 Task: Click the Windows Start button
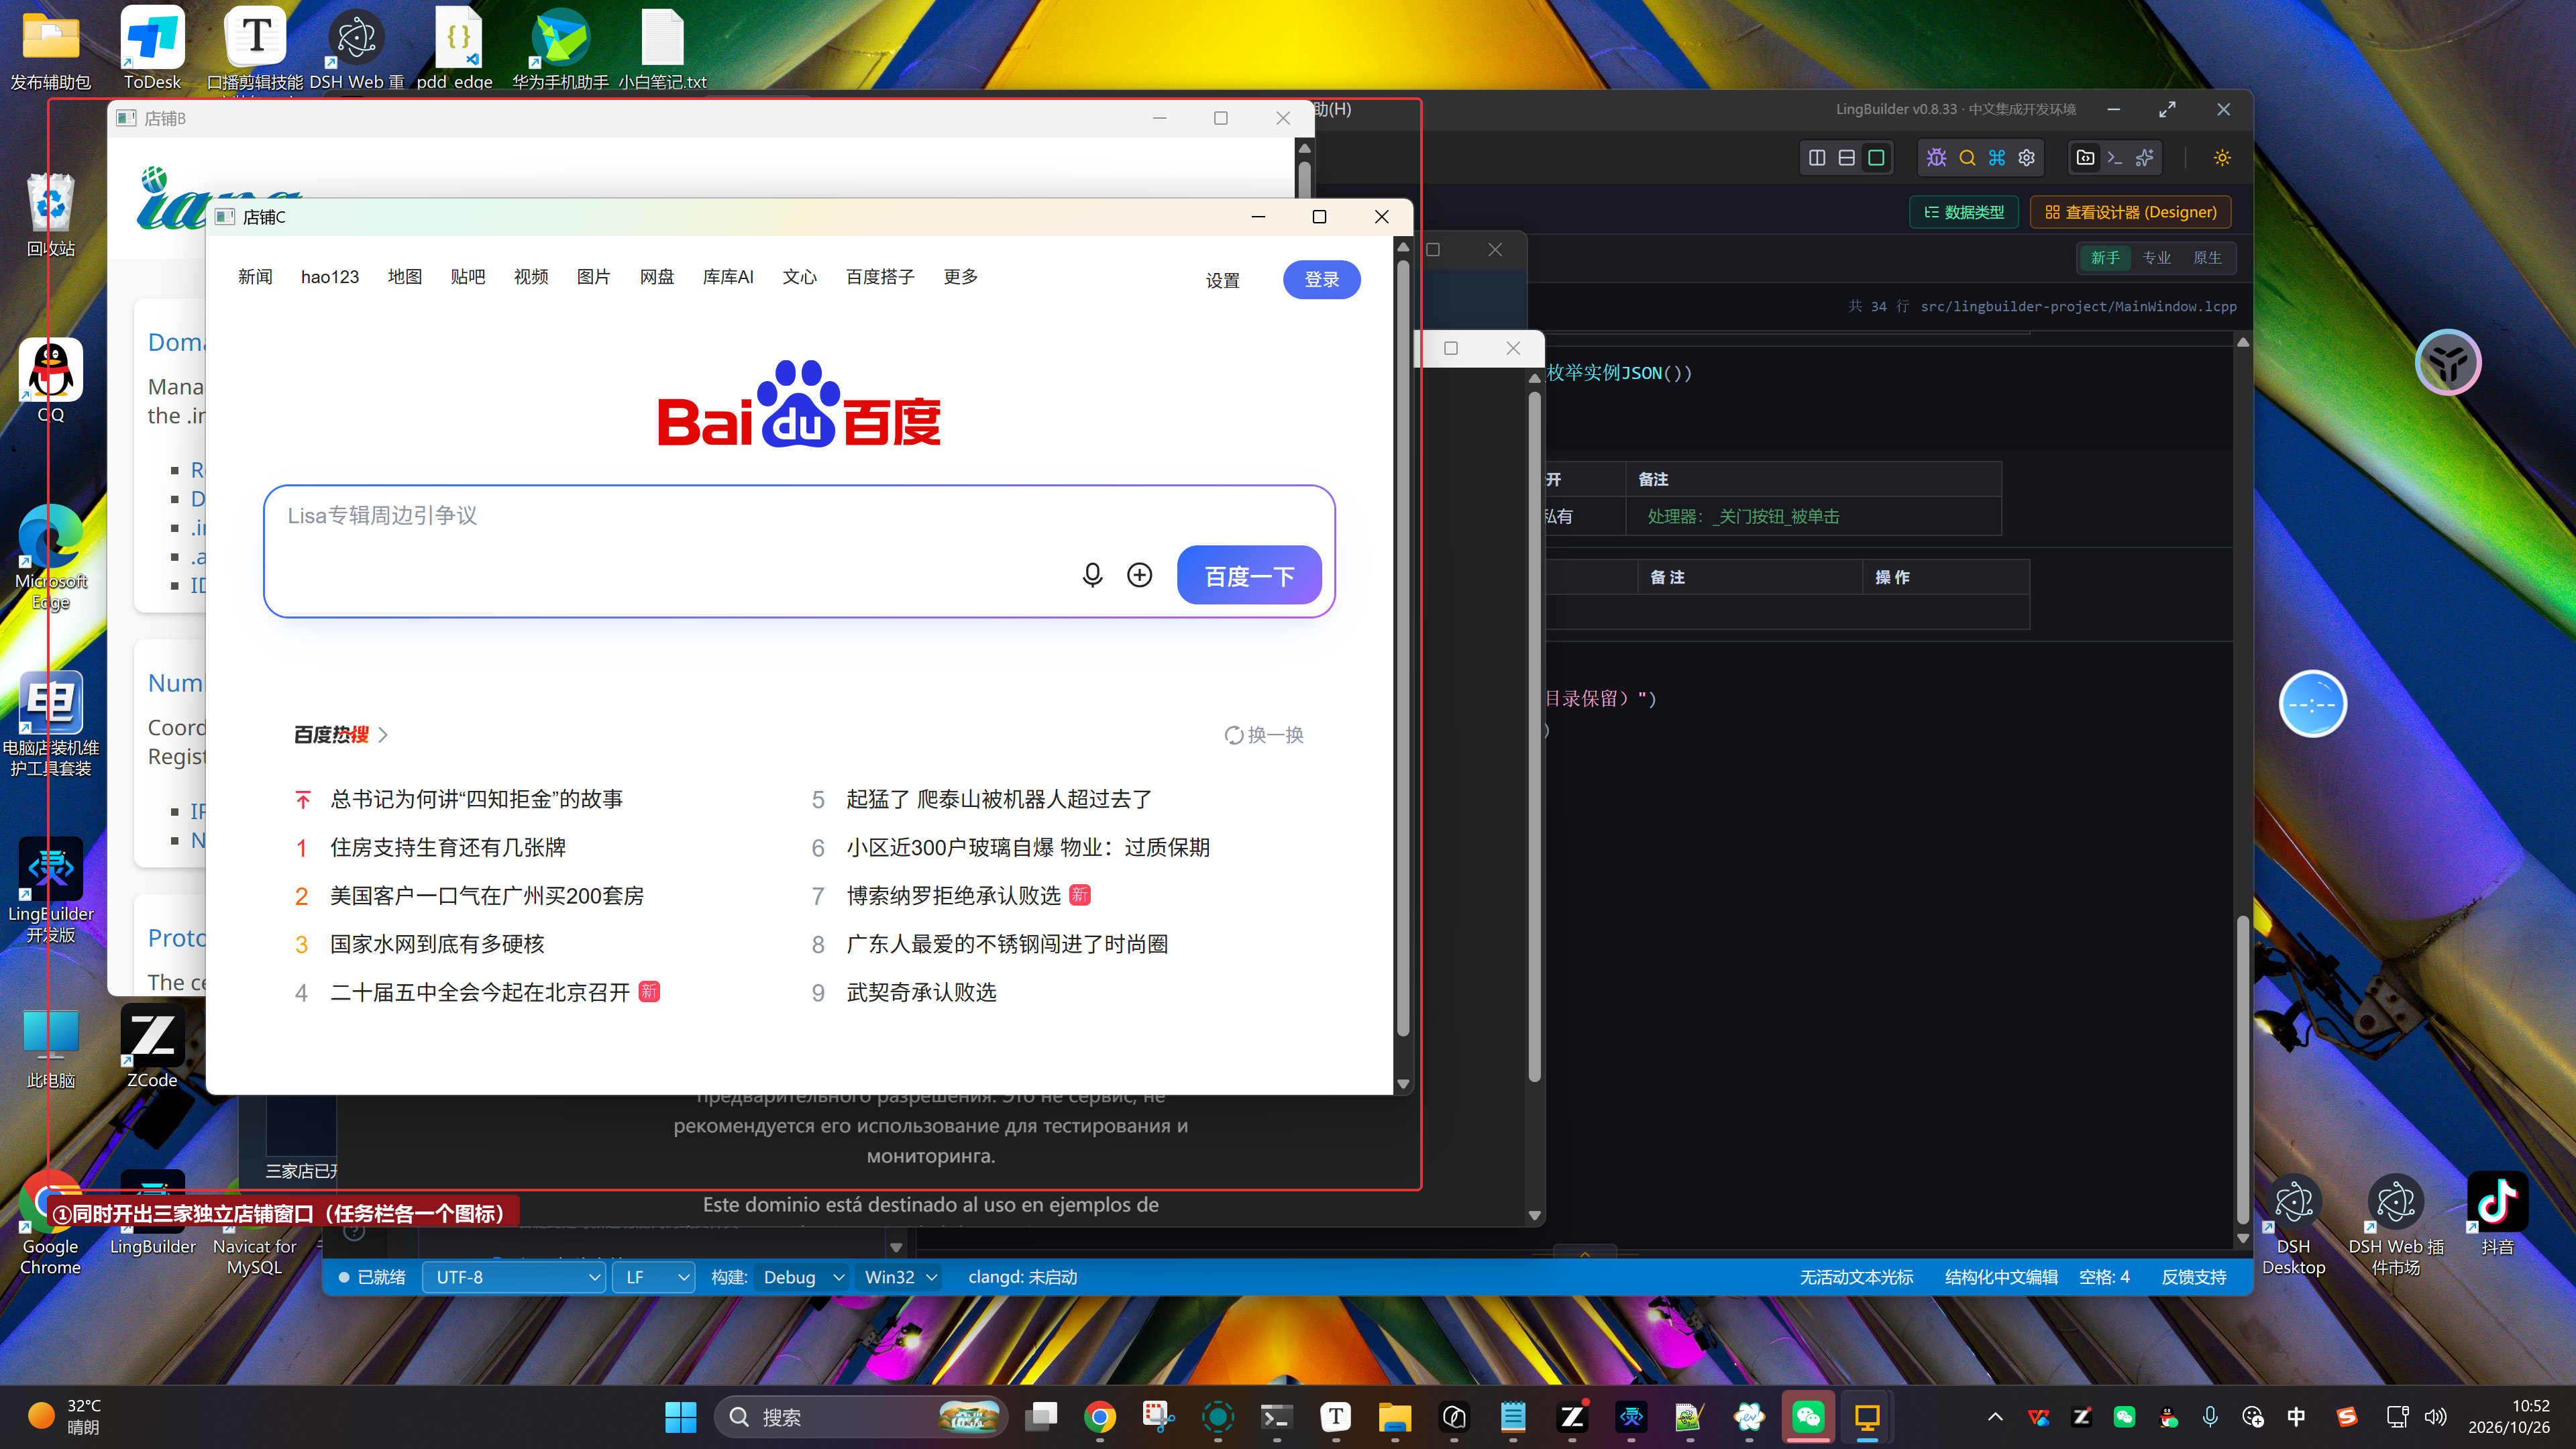681,1417
